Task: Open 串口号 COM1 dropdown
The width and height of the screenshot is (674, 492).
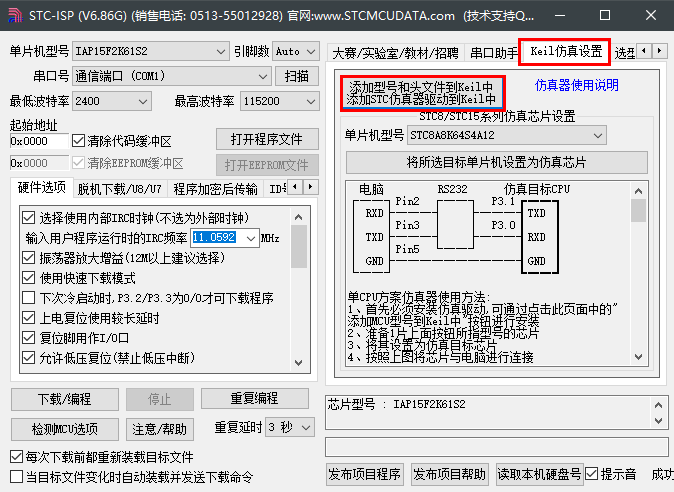Action: [x=172, y=76]
